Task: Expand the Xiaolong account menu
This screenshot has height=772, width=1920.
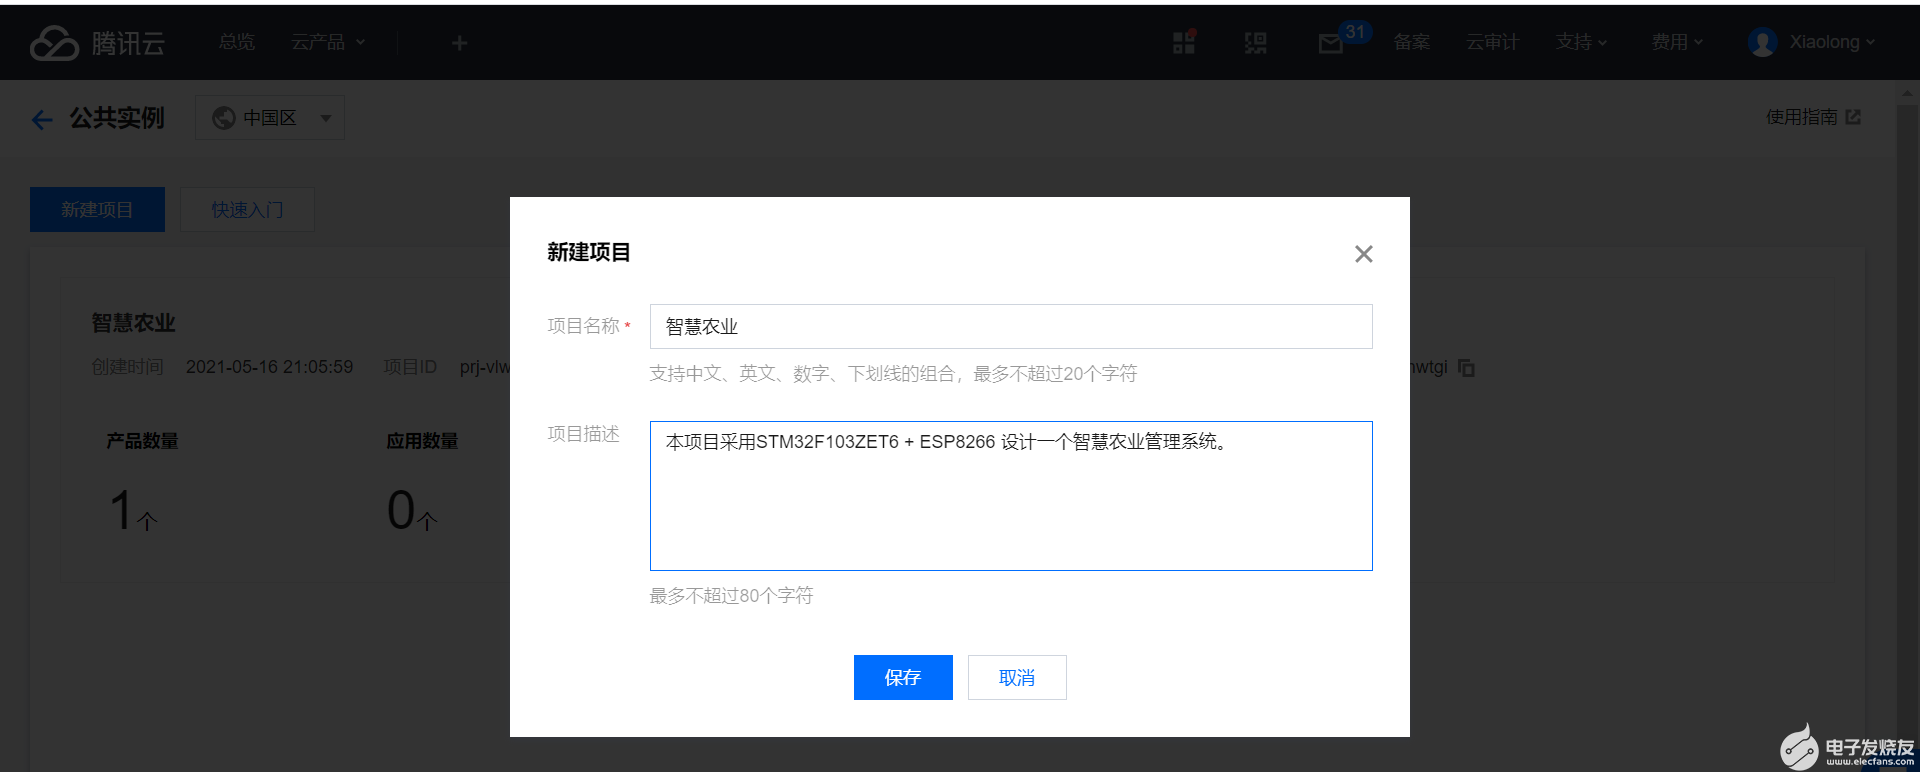Action: point(1832,42)
